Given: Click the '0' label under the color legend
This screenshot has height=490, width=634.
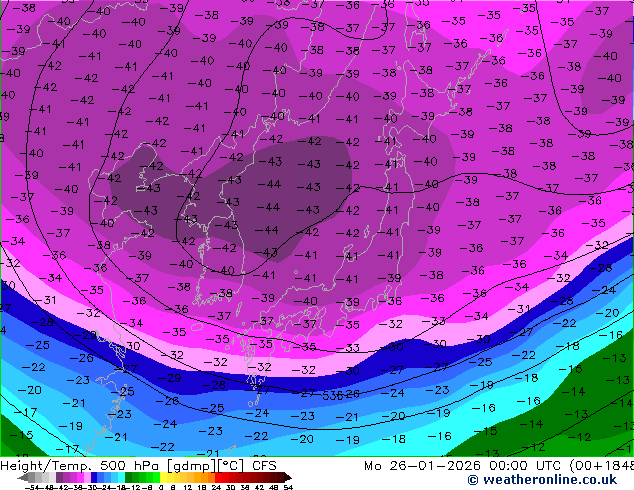Looking at the screenshot, I should coord(161,487).
